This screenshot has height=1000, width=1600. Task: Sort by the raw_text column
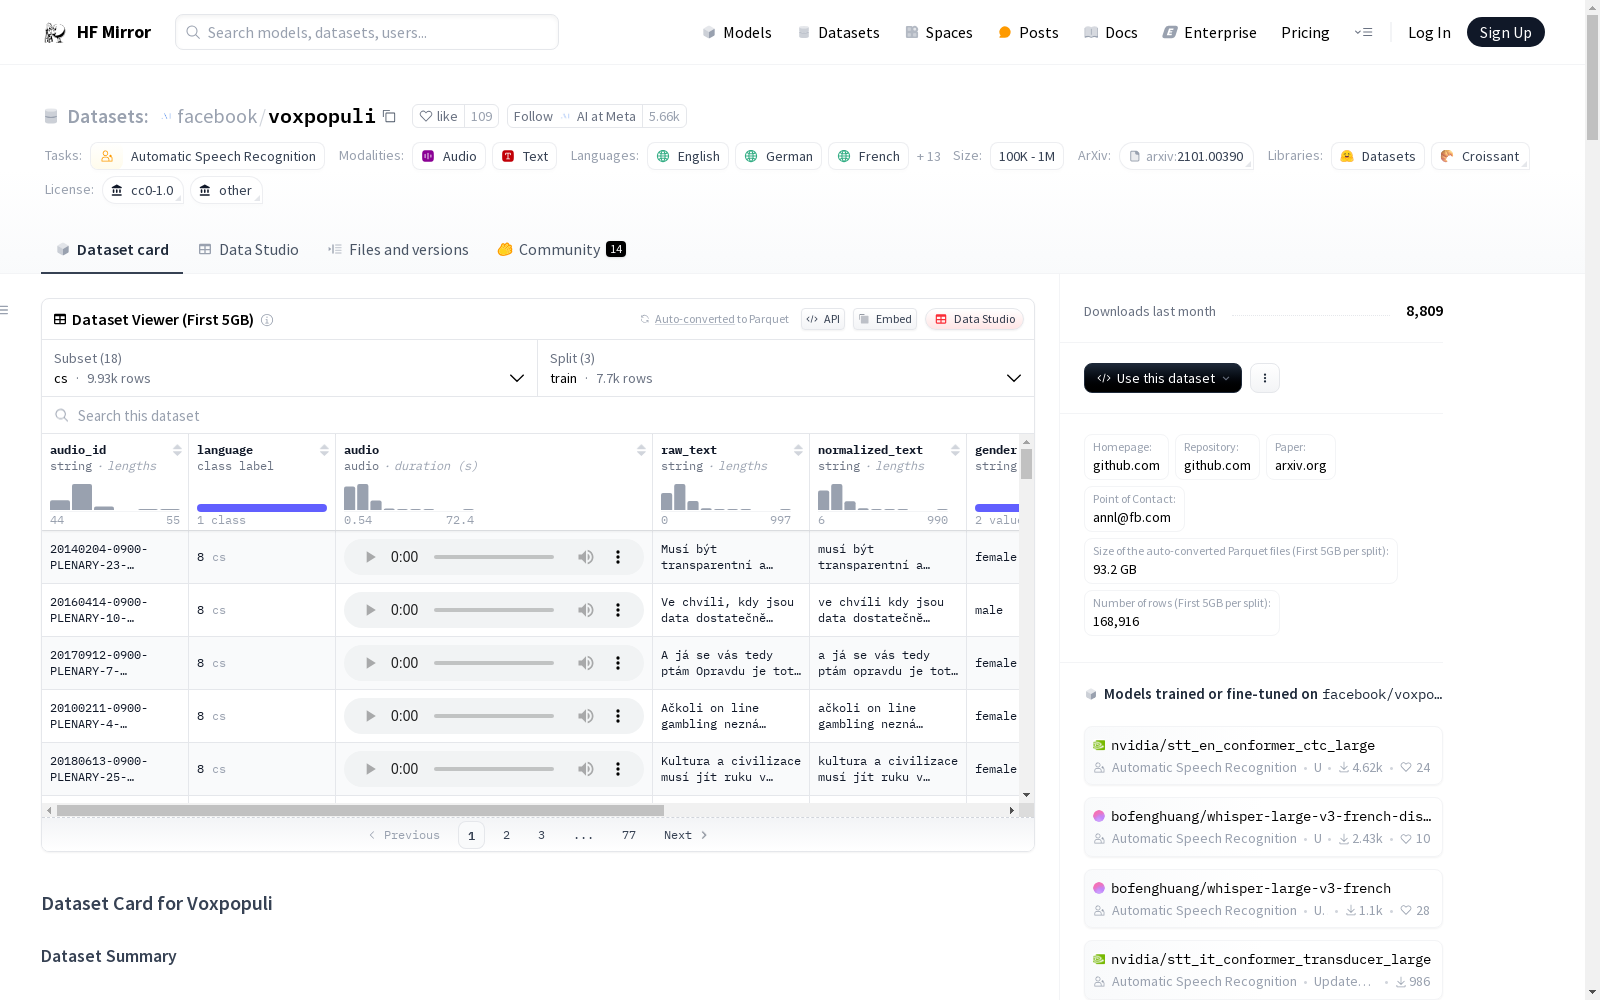point(798,450)
